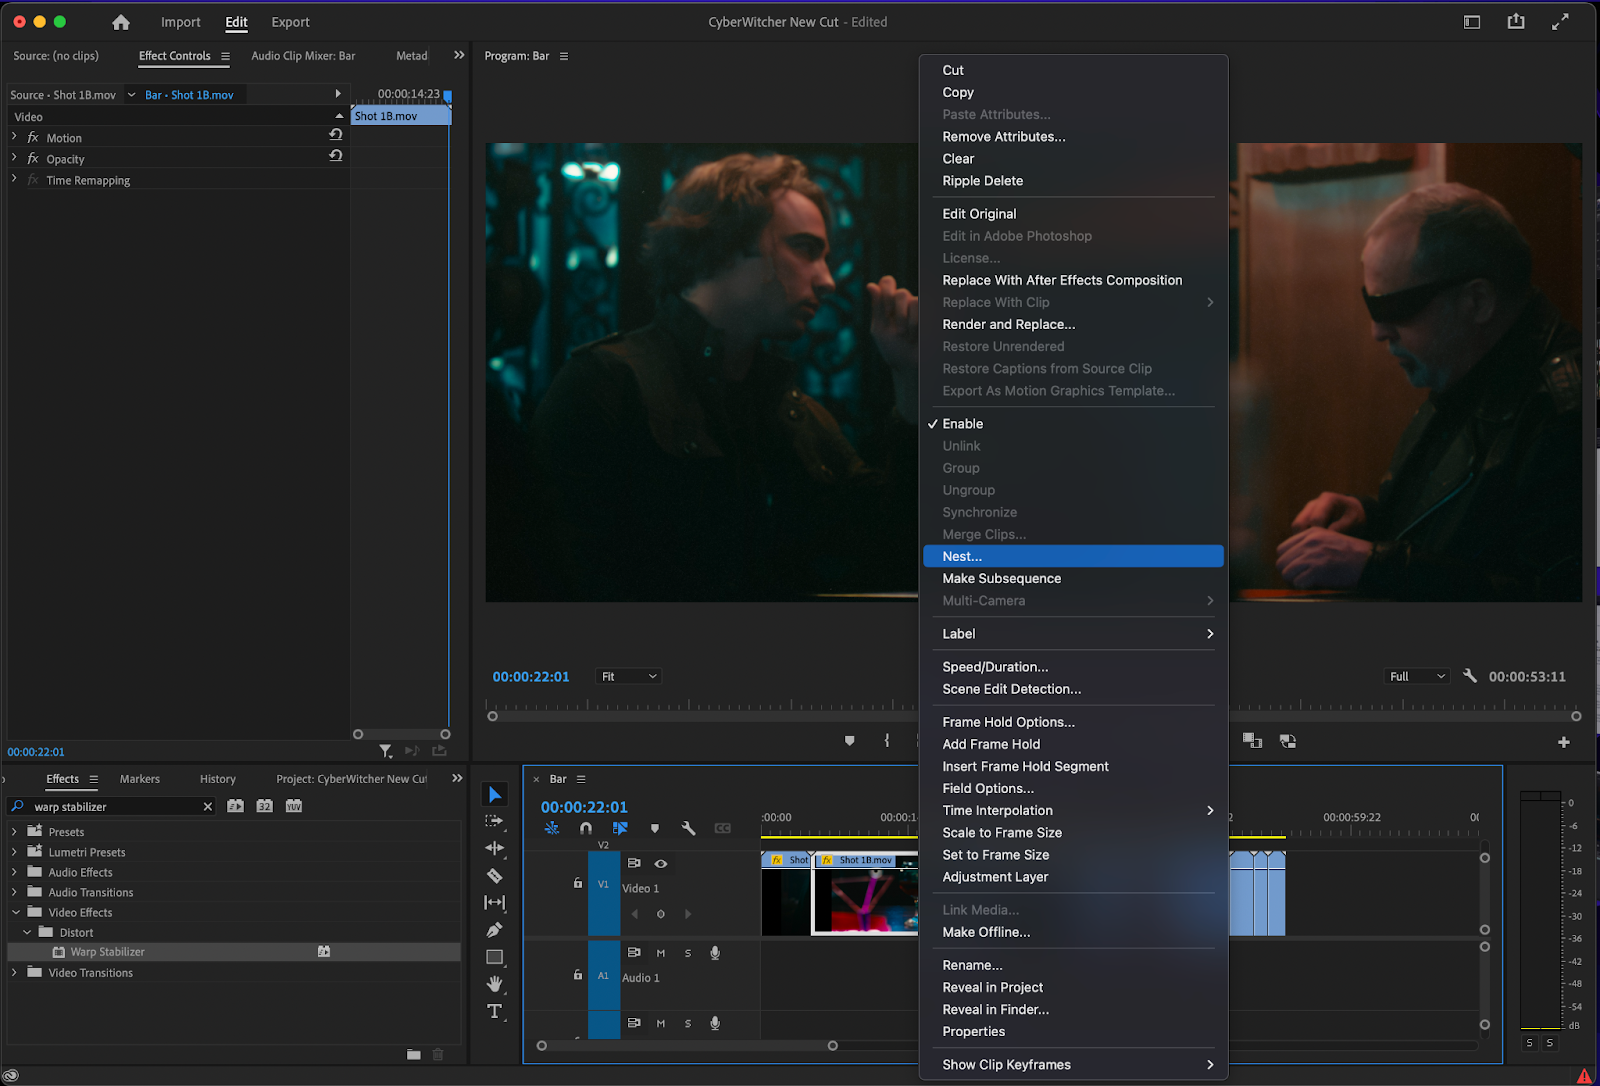
Task: Open the Fit zoom level dropdown
Action: (629, 677)
